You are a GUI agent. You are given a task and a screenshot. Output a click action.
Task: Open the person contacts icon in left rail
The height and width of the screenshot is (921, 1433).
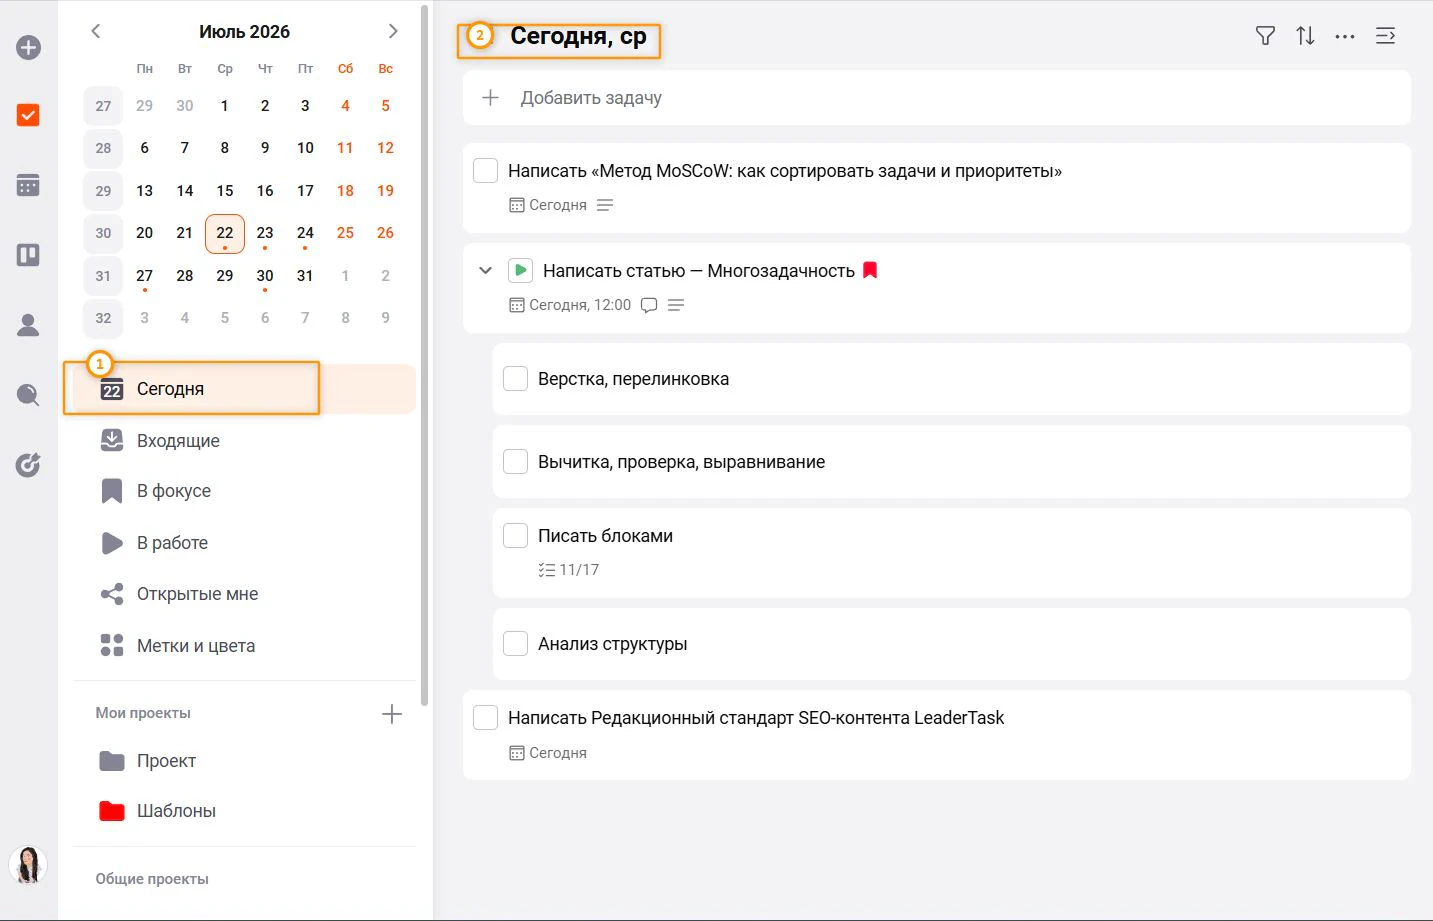(28, 325)
